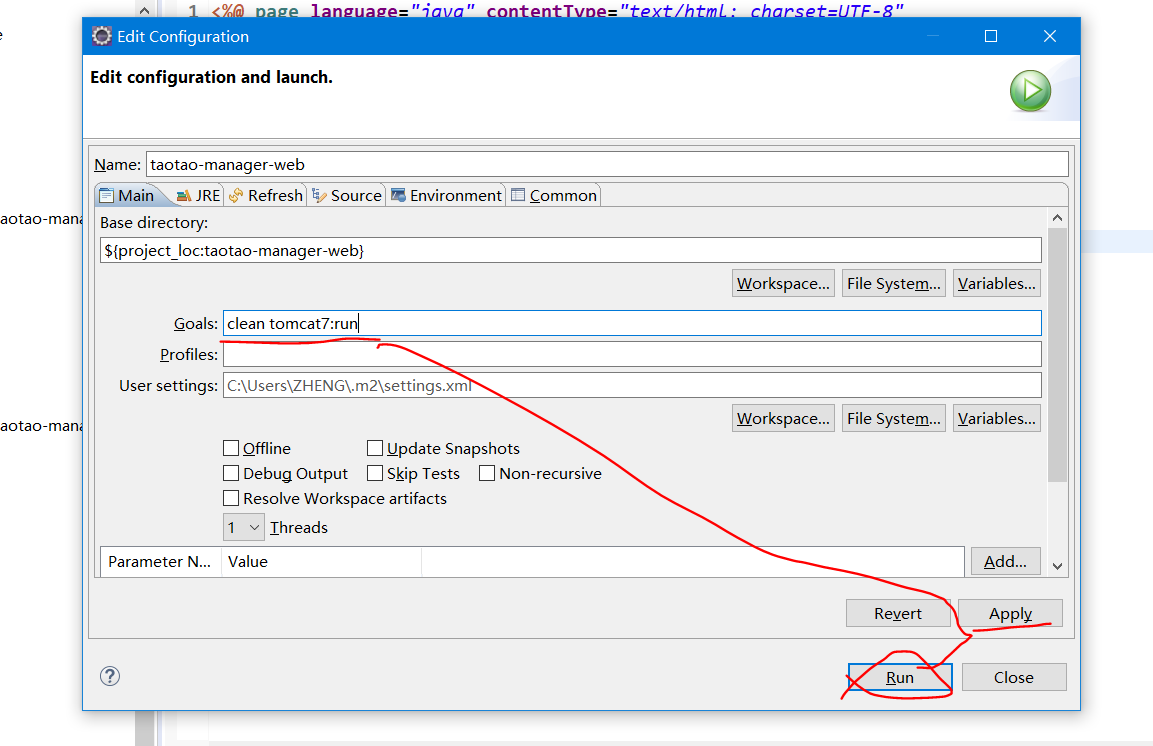Enable the Offline checkbox
Screen dimensions: 1153x746
[x=231, y=448]
